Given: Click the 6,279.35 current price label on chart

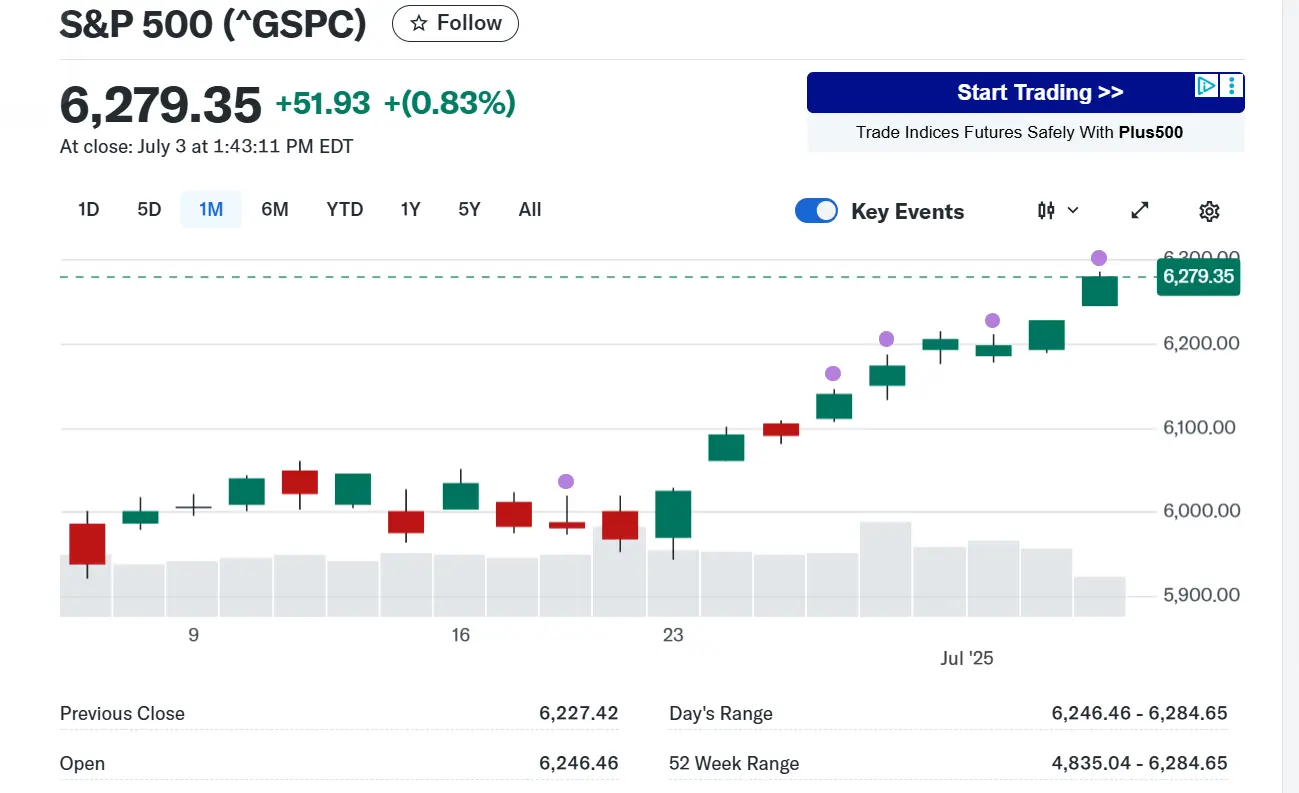Looking at the screenshot, I should [x=1197, y=277].
